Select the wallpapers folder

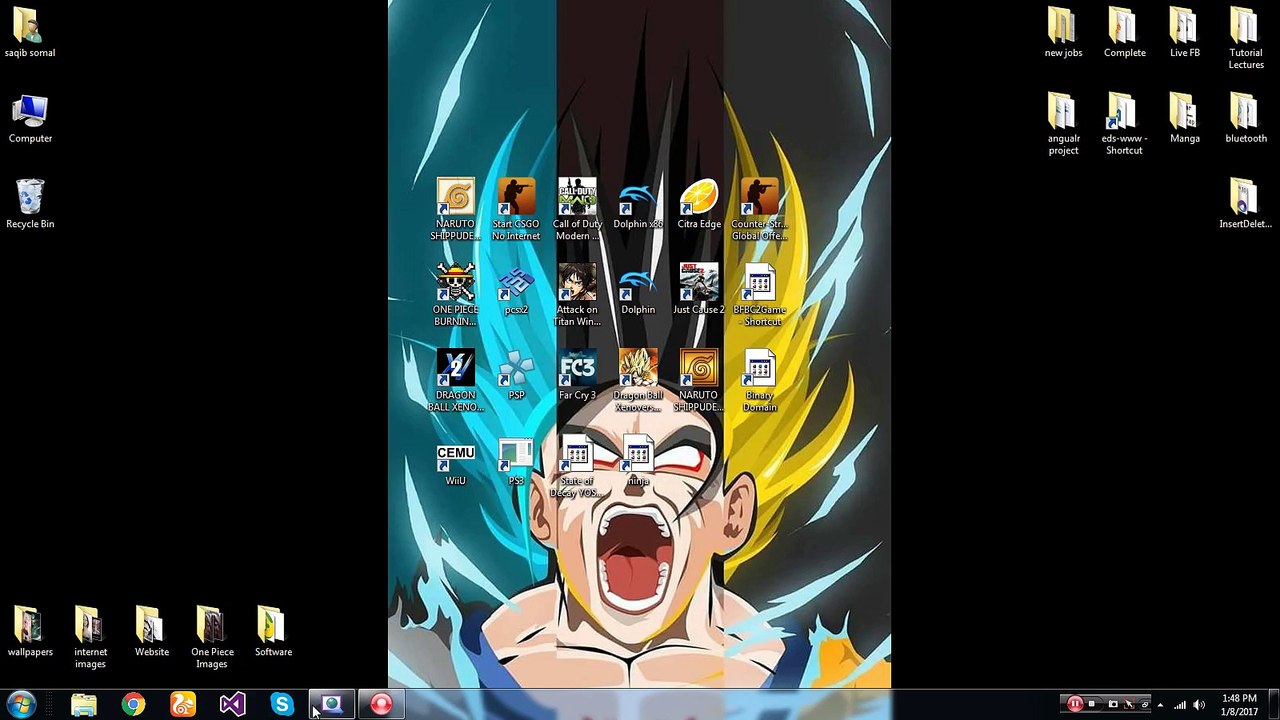tap(30, 632)
